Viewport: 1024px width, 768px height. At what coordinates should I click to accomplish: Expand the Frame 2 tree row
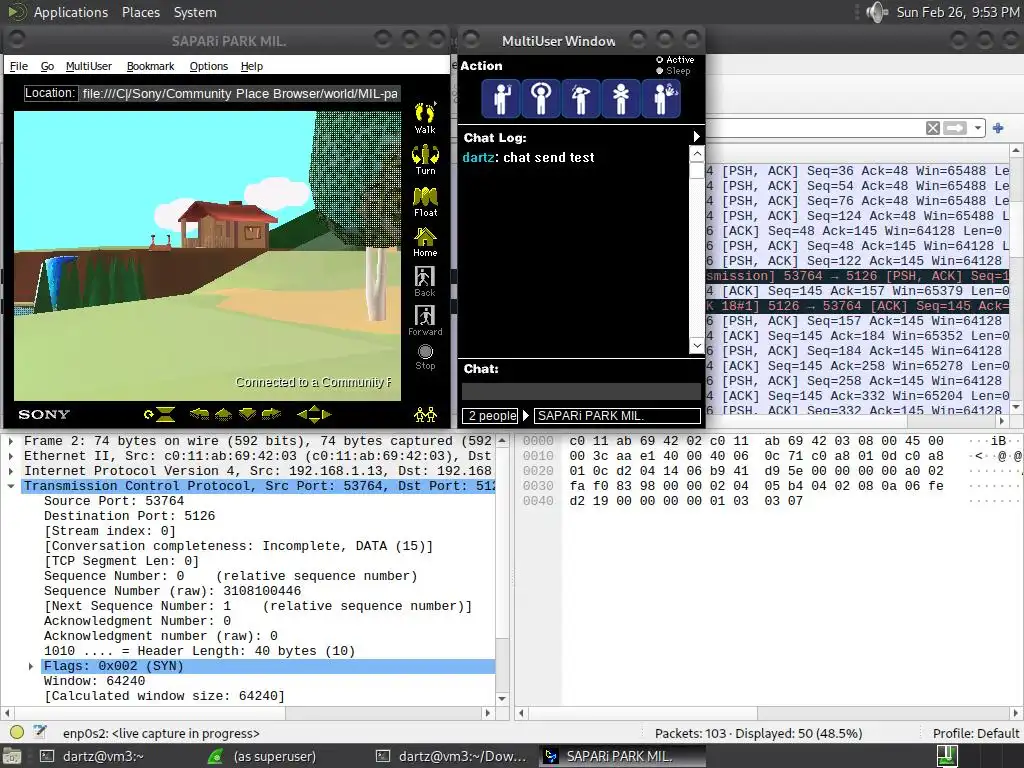coord(11,441)
